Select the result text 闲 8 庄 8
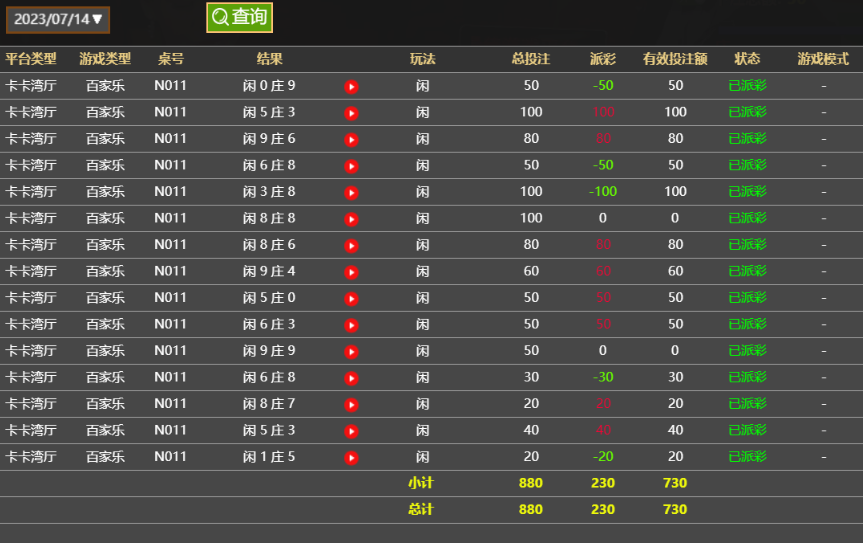 269,218
